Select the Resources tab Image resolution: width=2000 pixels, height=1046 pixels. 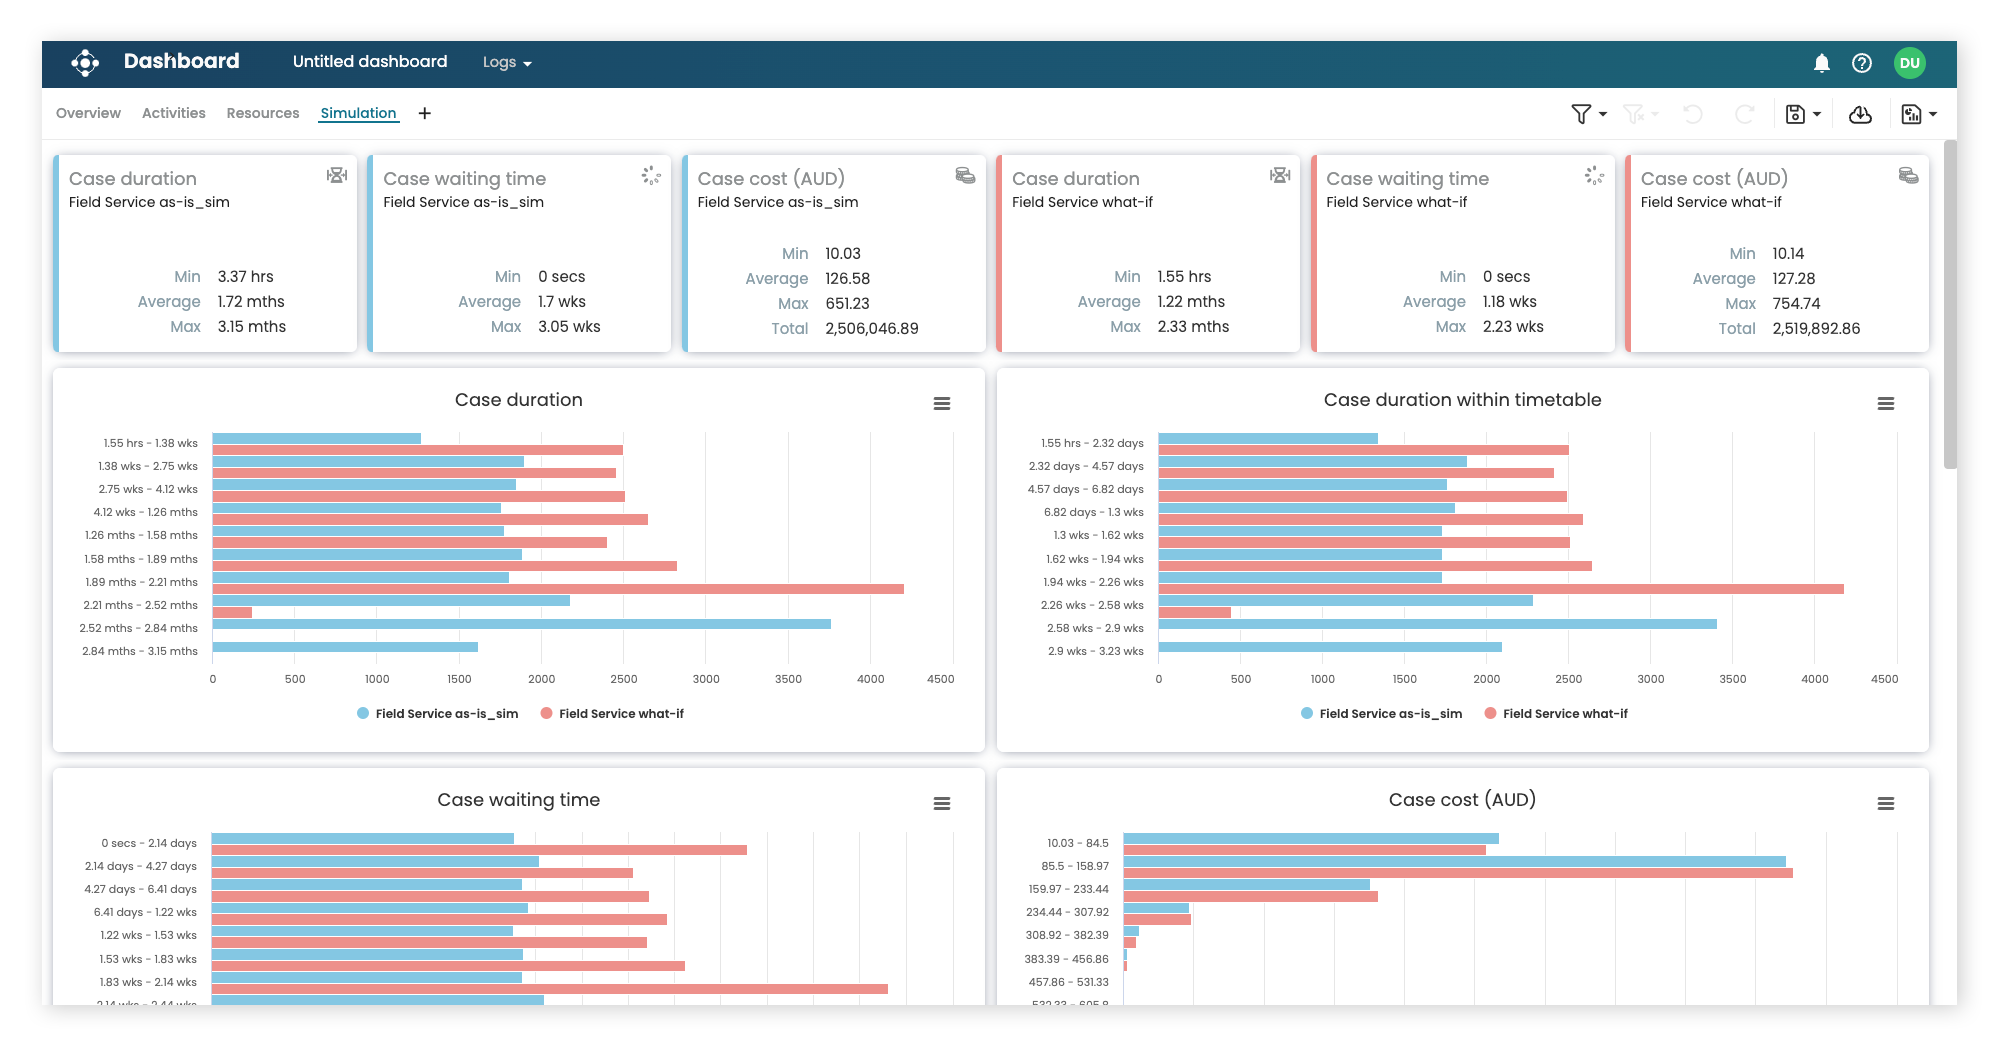point(262,112)
